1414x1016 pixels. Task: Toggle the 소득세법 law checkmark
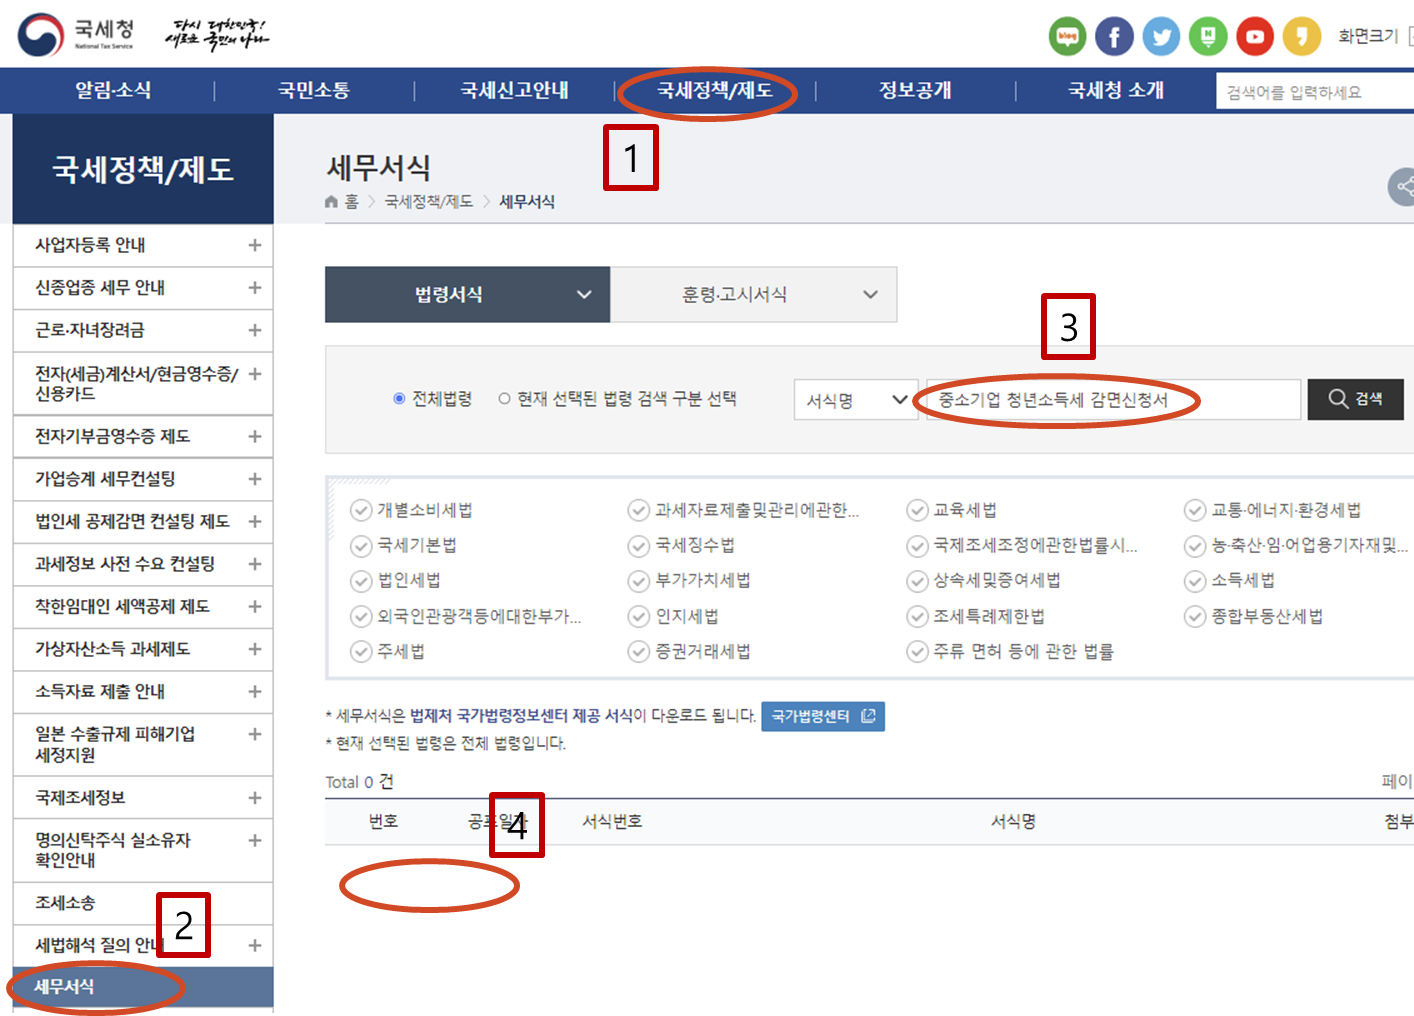point(1196,581)
